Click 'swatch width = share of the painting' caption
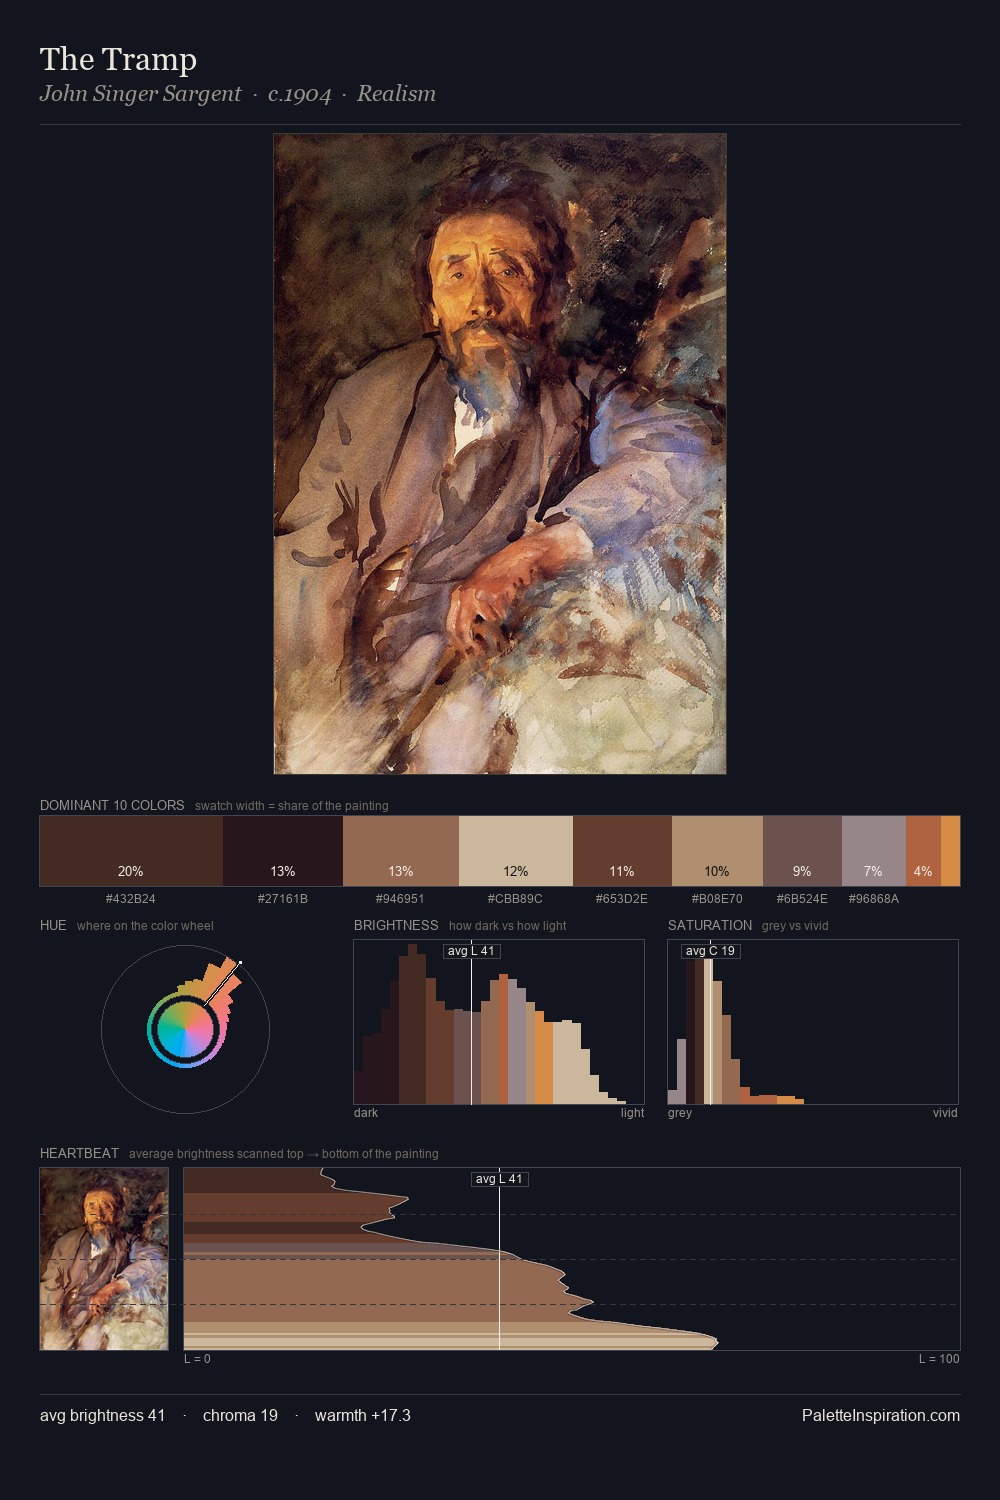This screenshot has height=1500, width=1000. click(x=292, y=806)
